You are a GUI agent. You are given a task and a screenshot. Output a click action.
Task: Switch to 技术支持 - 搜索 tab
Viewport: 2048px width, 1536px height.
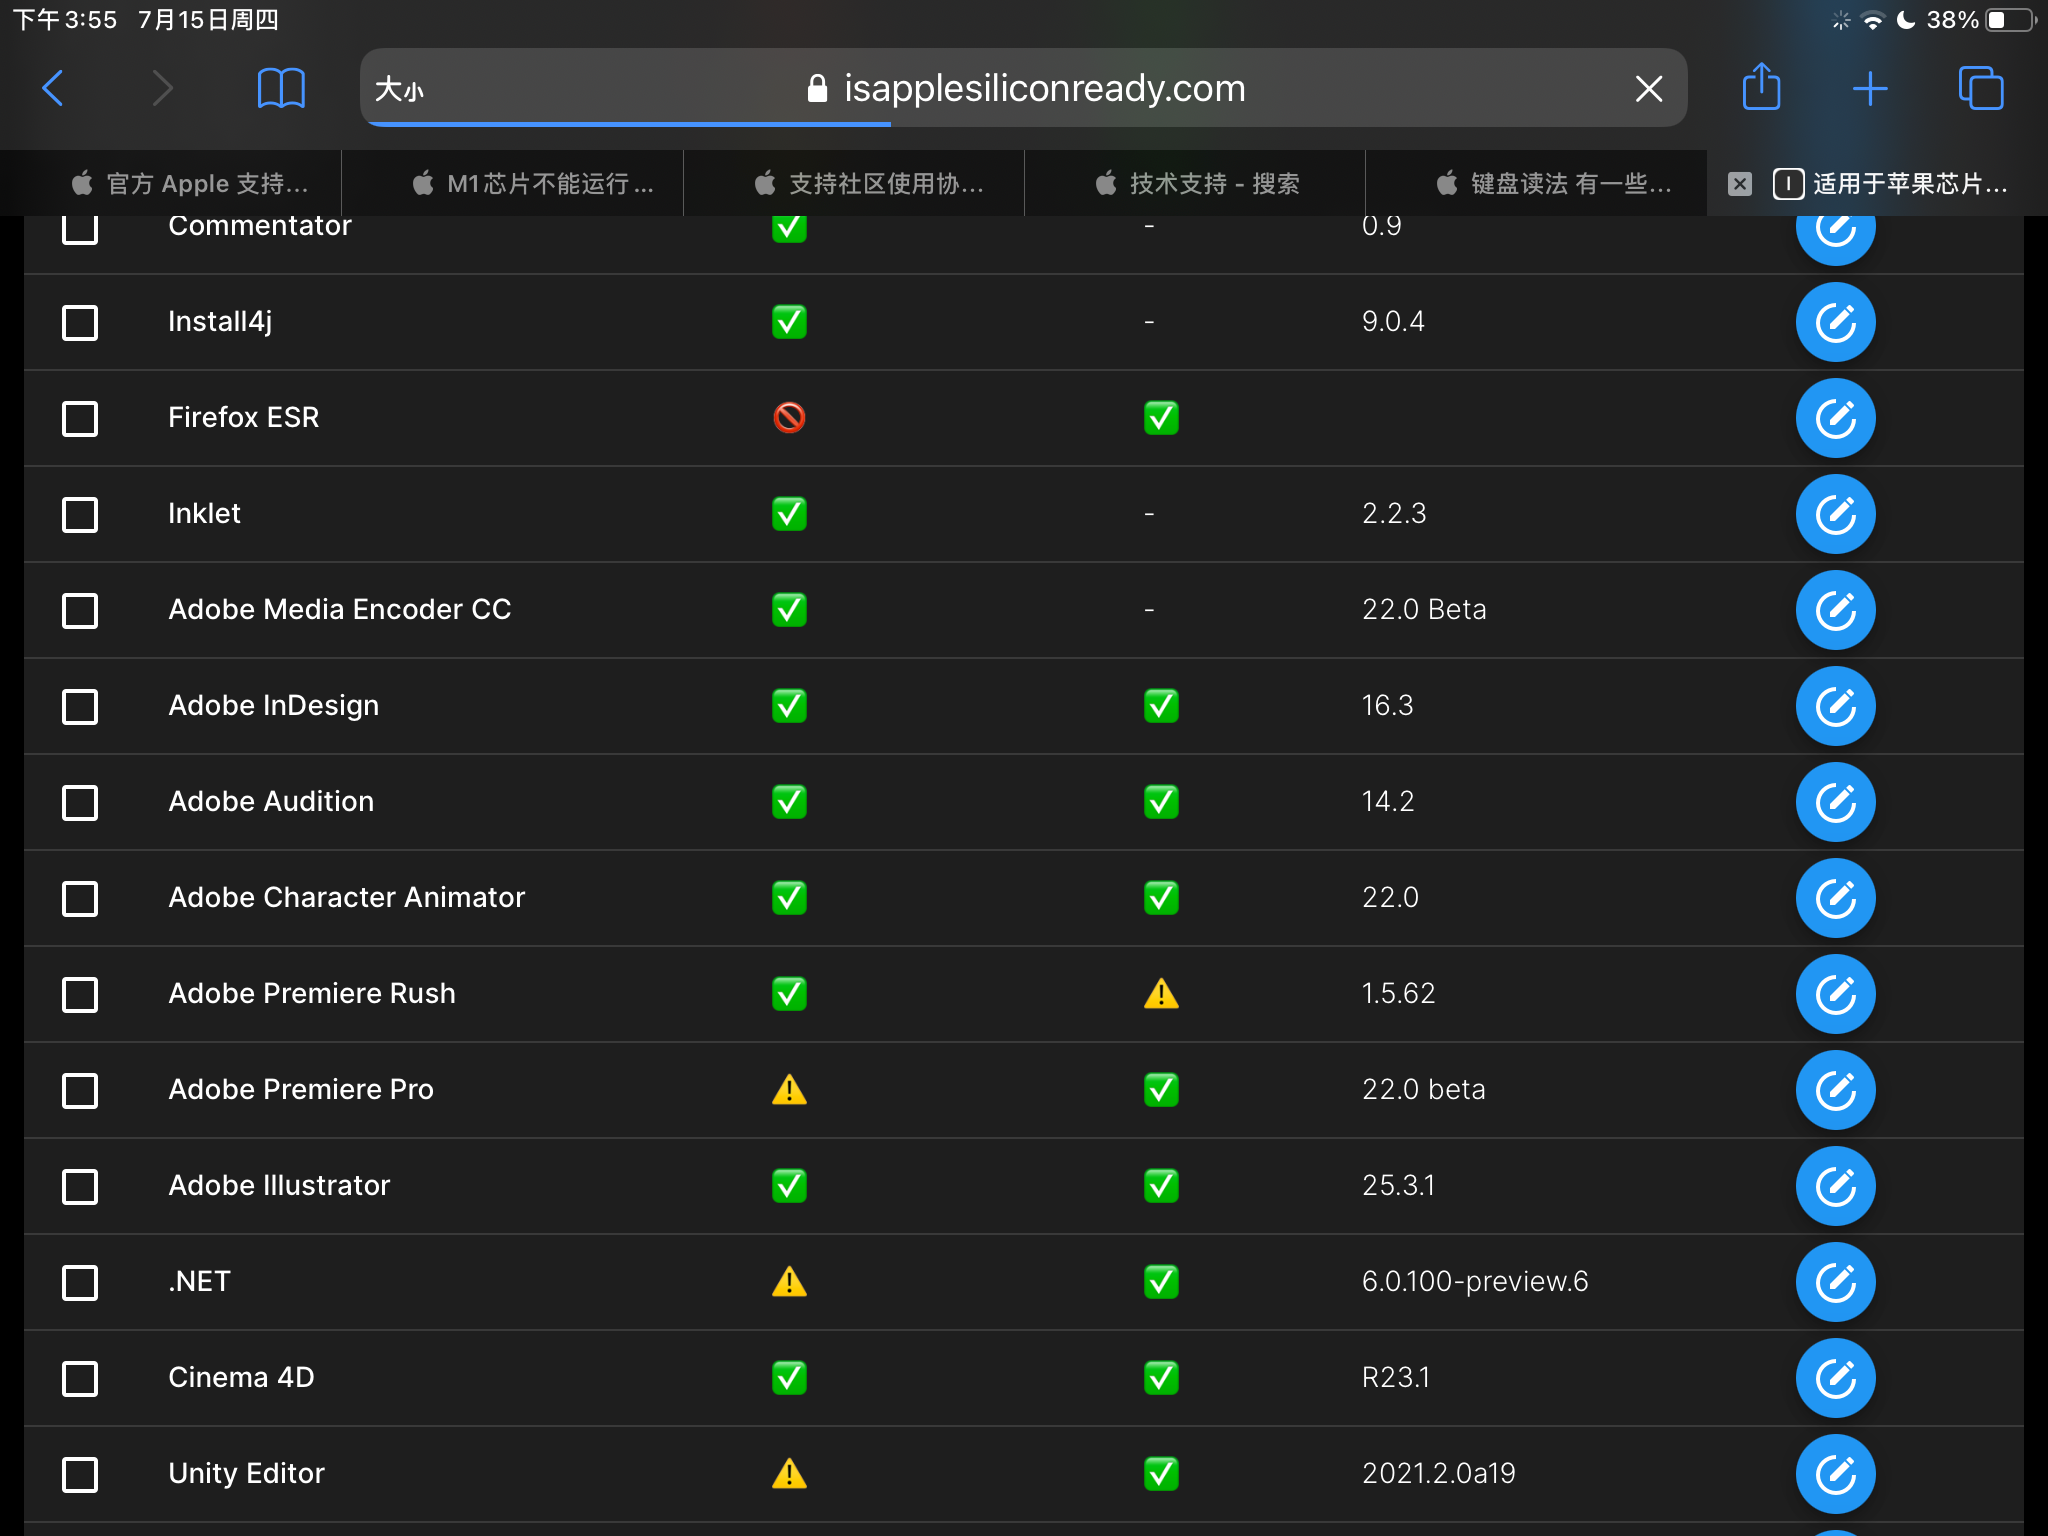click(x=1197, y=184)
